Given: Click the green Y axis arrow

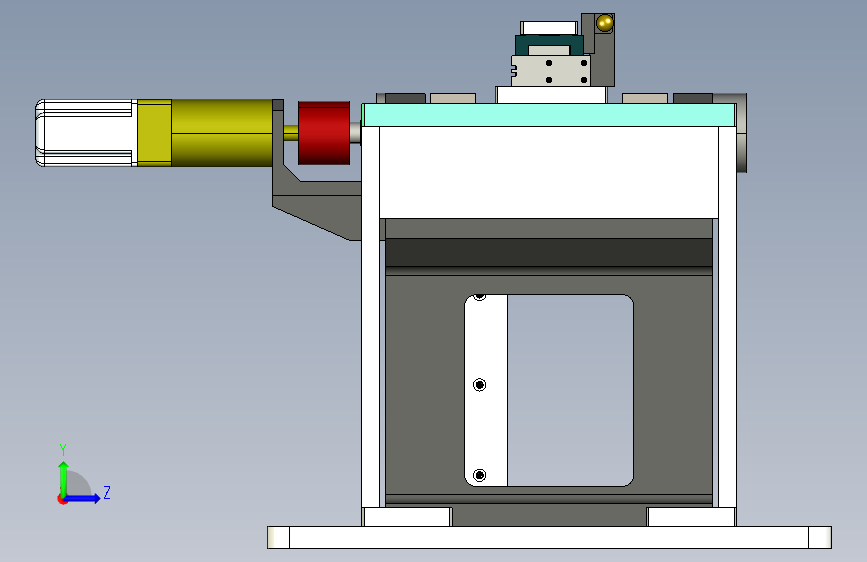Looking at the screenshot, I should (x=64, y=478).
